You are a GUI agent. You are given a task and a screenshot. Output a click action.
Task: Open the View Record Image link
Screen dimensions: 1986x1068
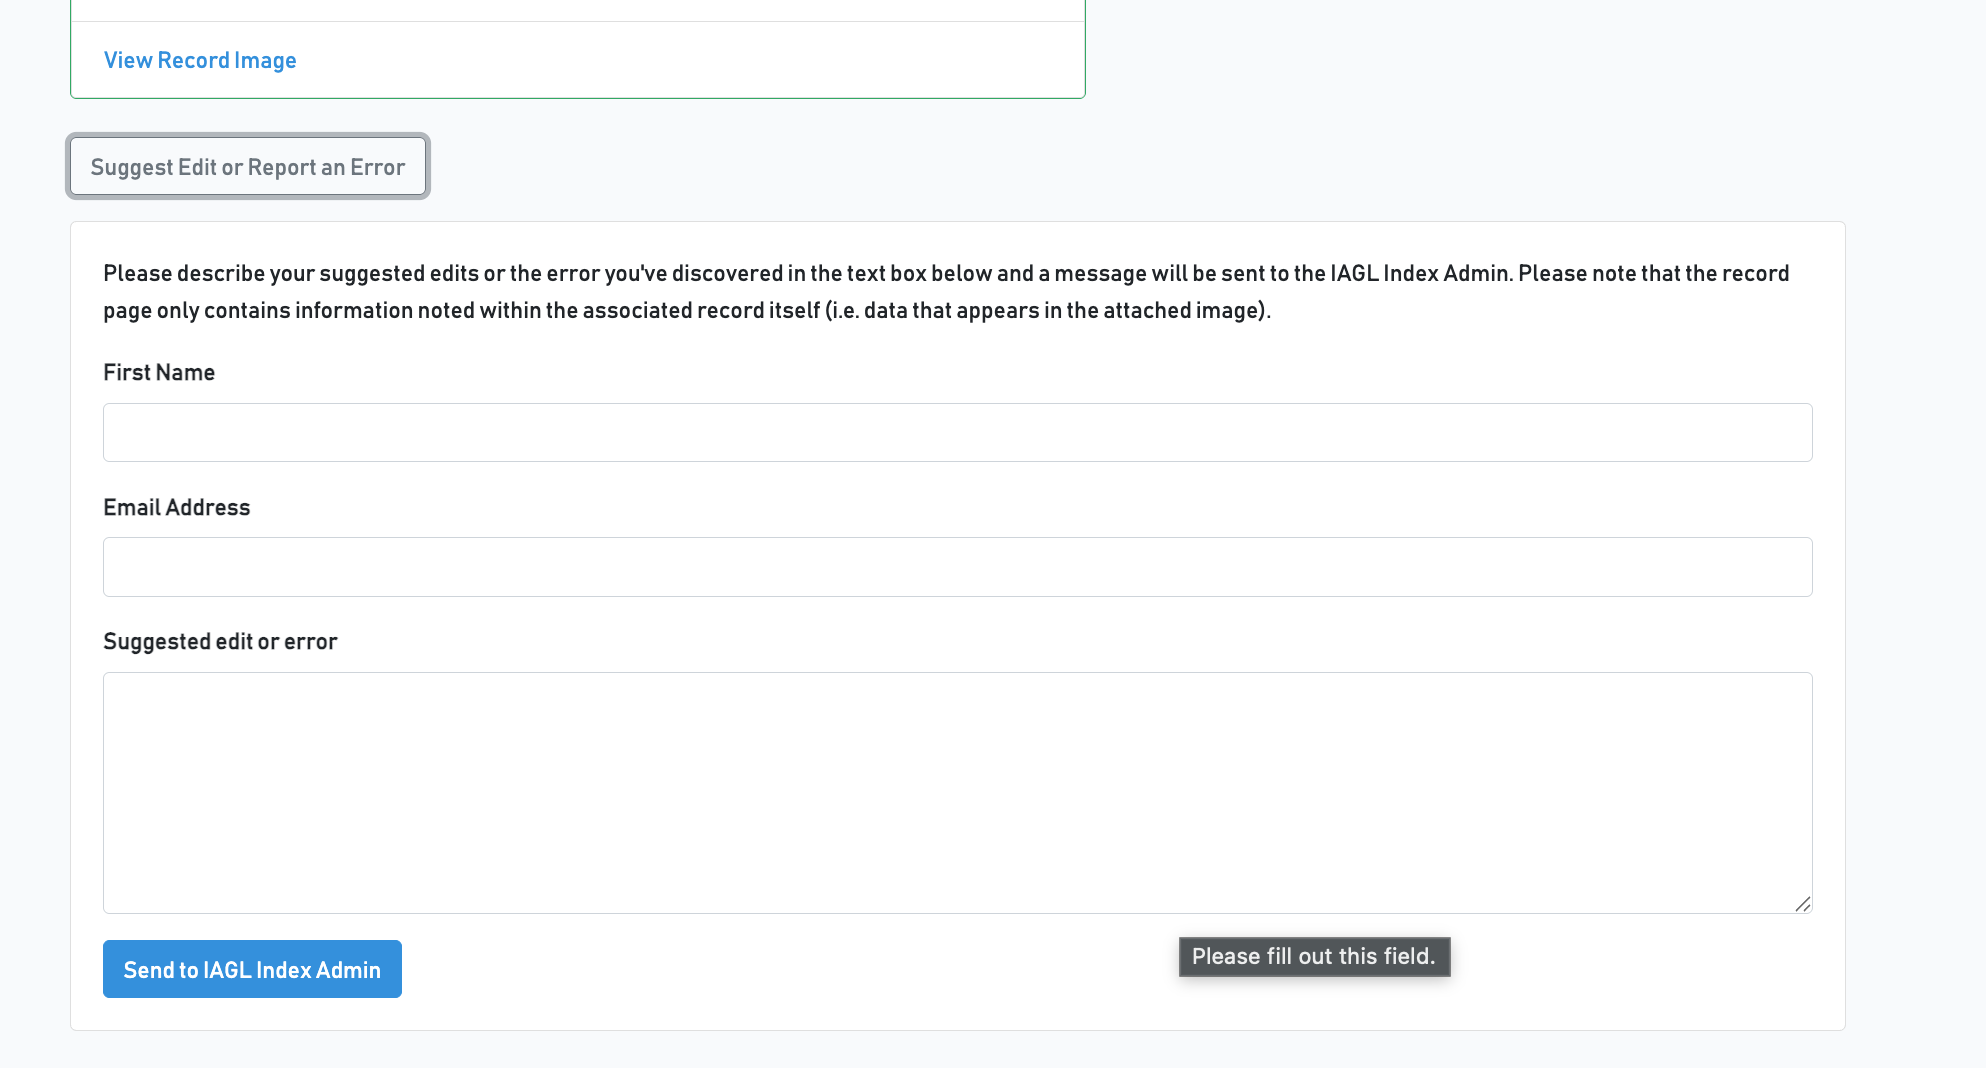(x=200, y=60)
